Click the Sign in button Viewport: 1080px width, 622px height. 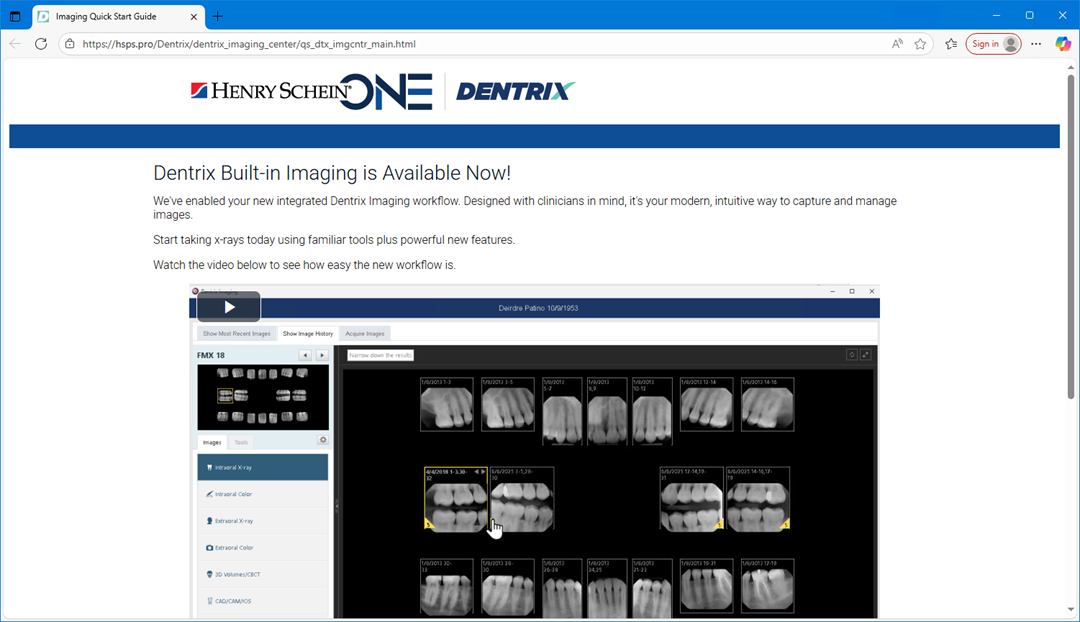pyautogui.click(x=993, y=43)
